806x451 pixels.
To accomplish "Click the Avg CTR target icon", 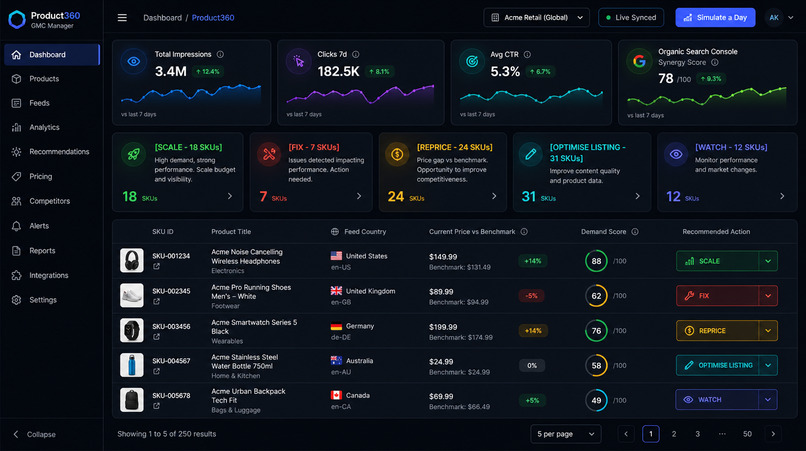I will point(471,61).
